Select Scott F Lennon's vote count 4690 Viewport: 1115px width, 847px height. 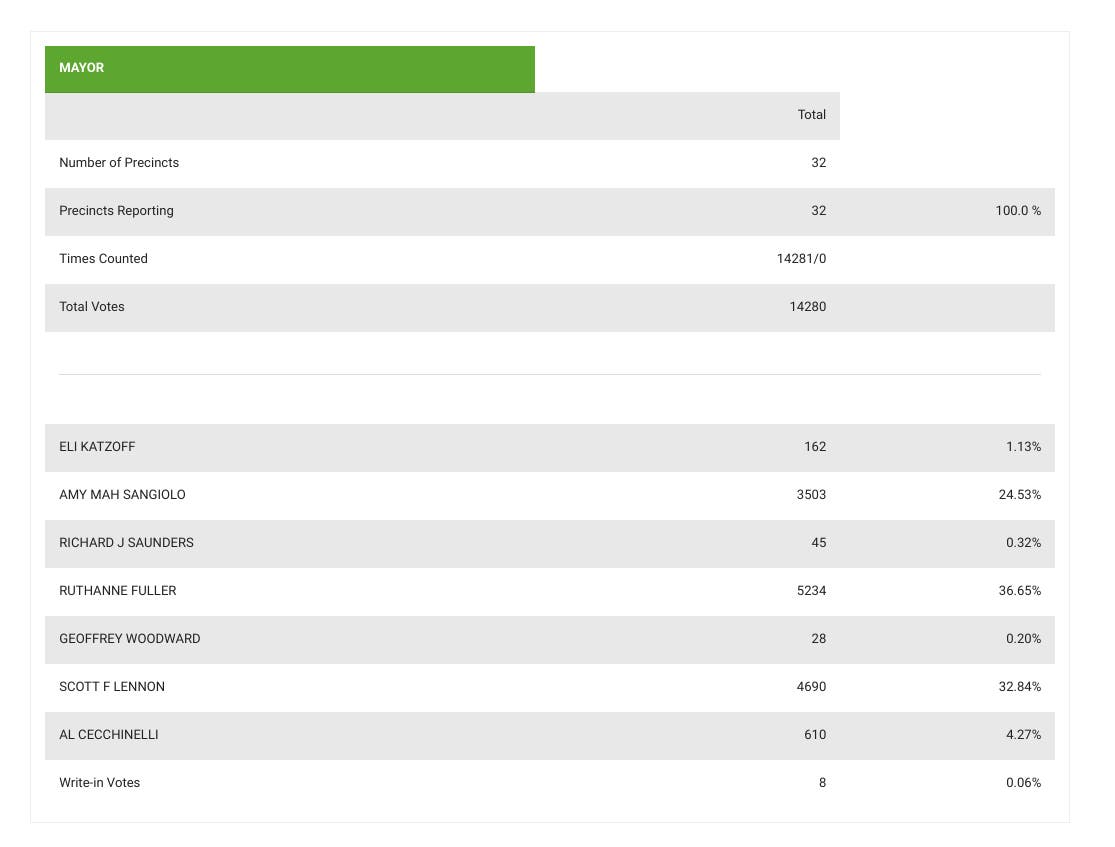click(x=809, y=687)
